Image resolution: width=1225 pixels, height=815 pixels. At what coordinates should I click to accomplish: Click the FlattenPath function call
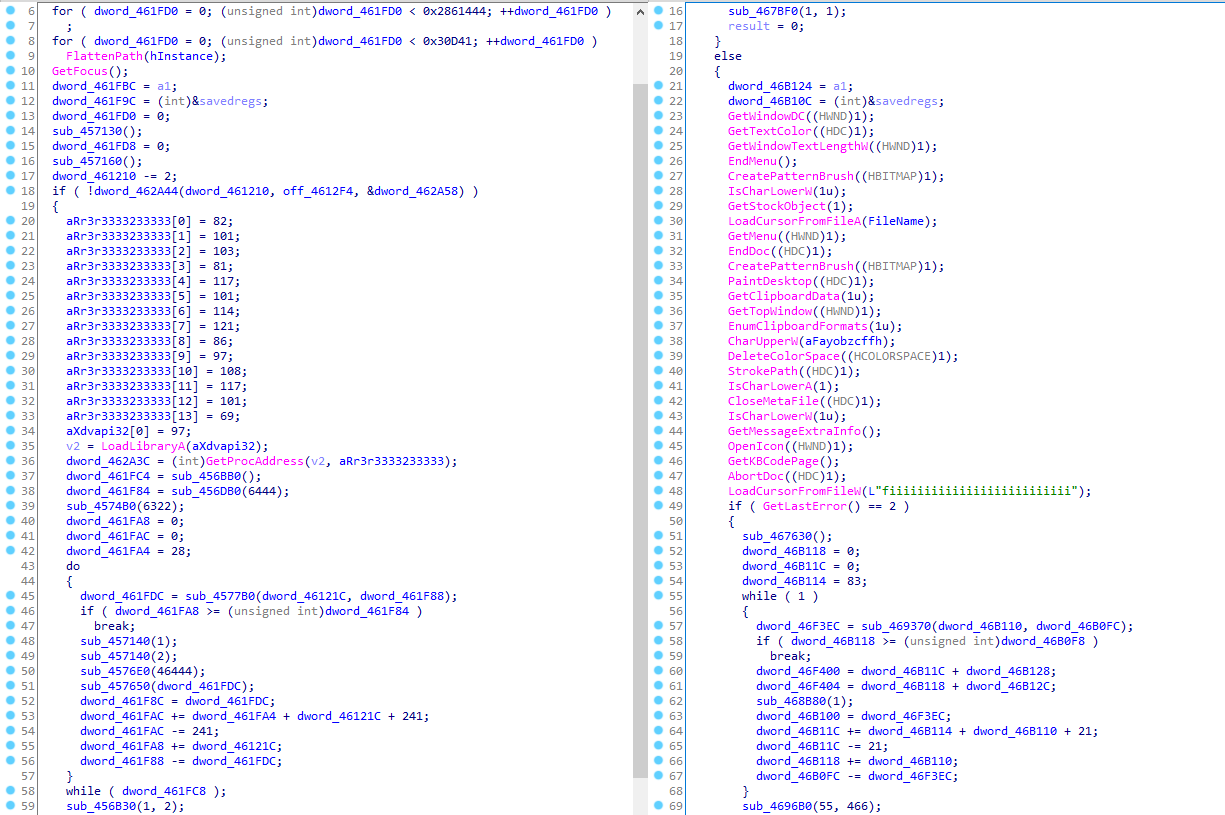coord(102,56)
